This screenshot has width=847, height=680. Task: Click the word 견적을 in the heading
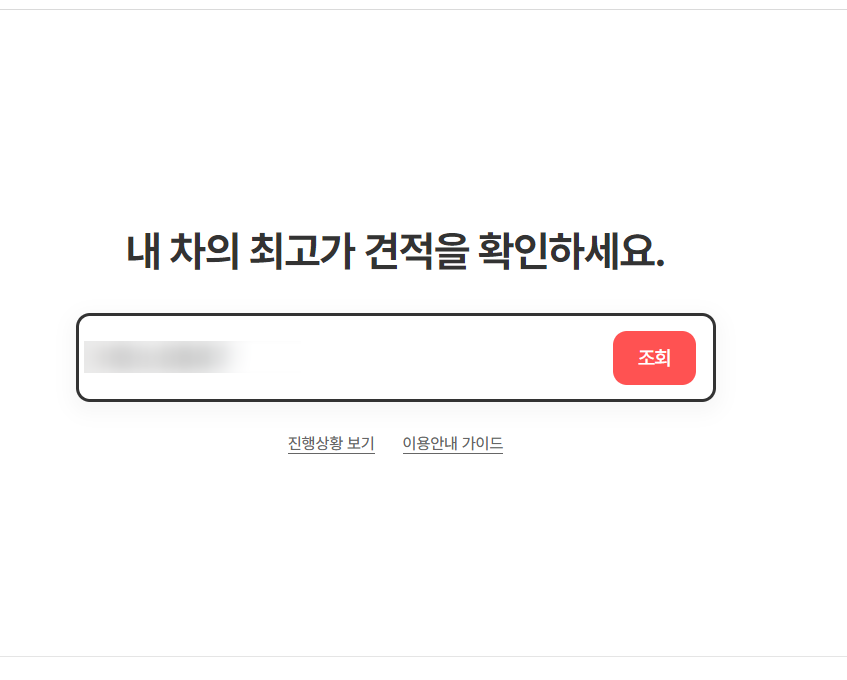(416, 251)
